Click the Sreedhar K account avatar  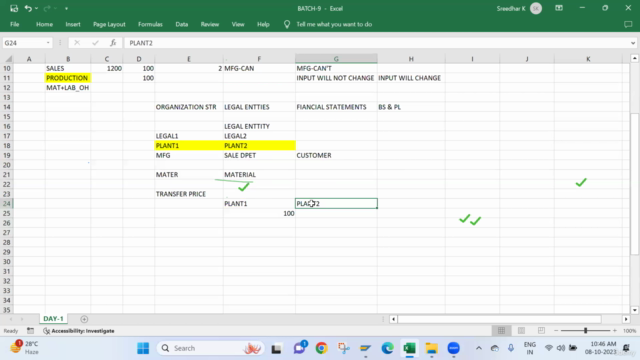tap(536, 9)
